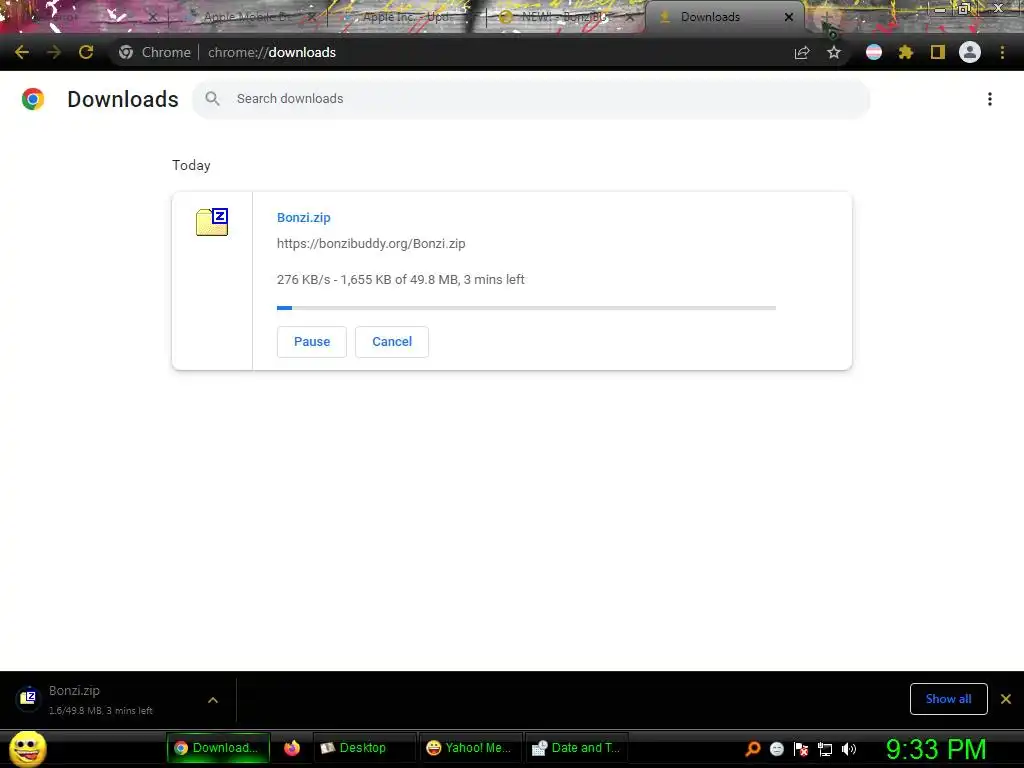Open Chrome's three-dot main menu

tap(1002, 52)
